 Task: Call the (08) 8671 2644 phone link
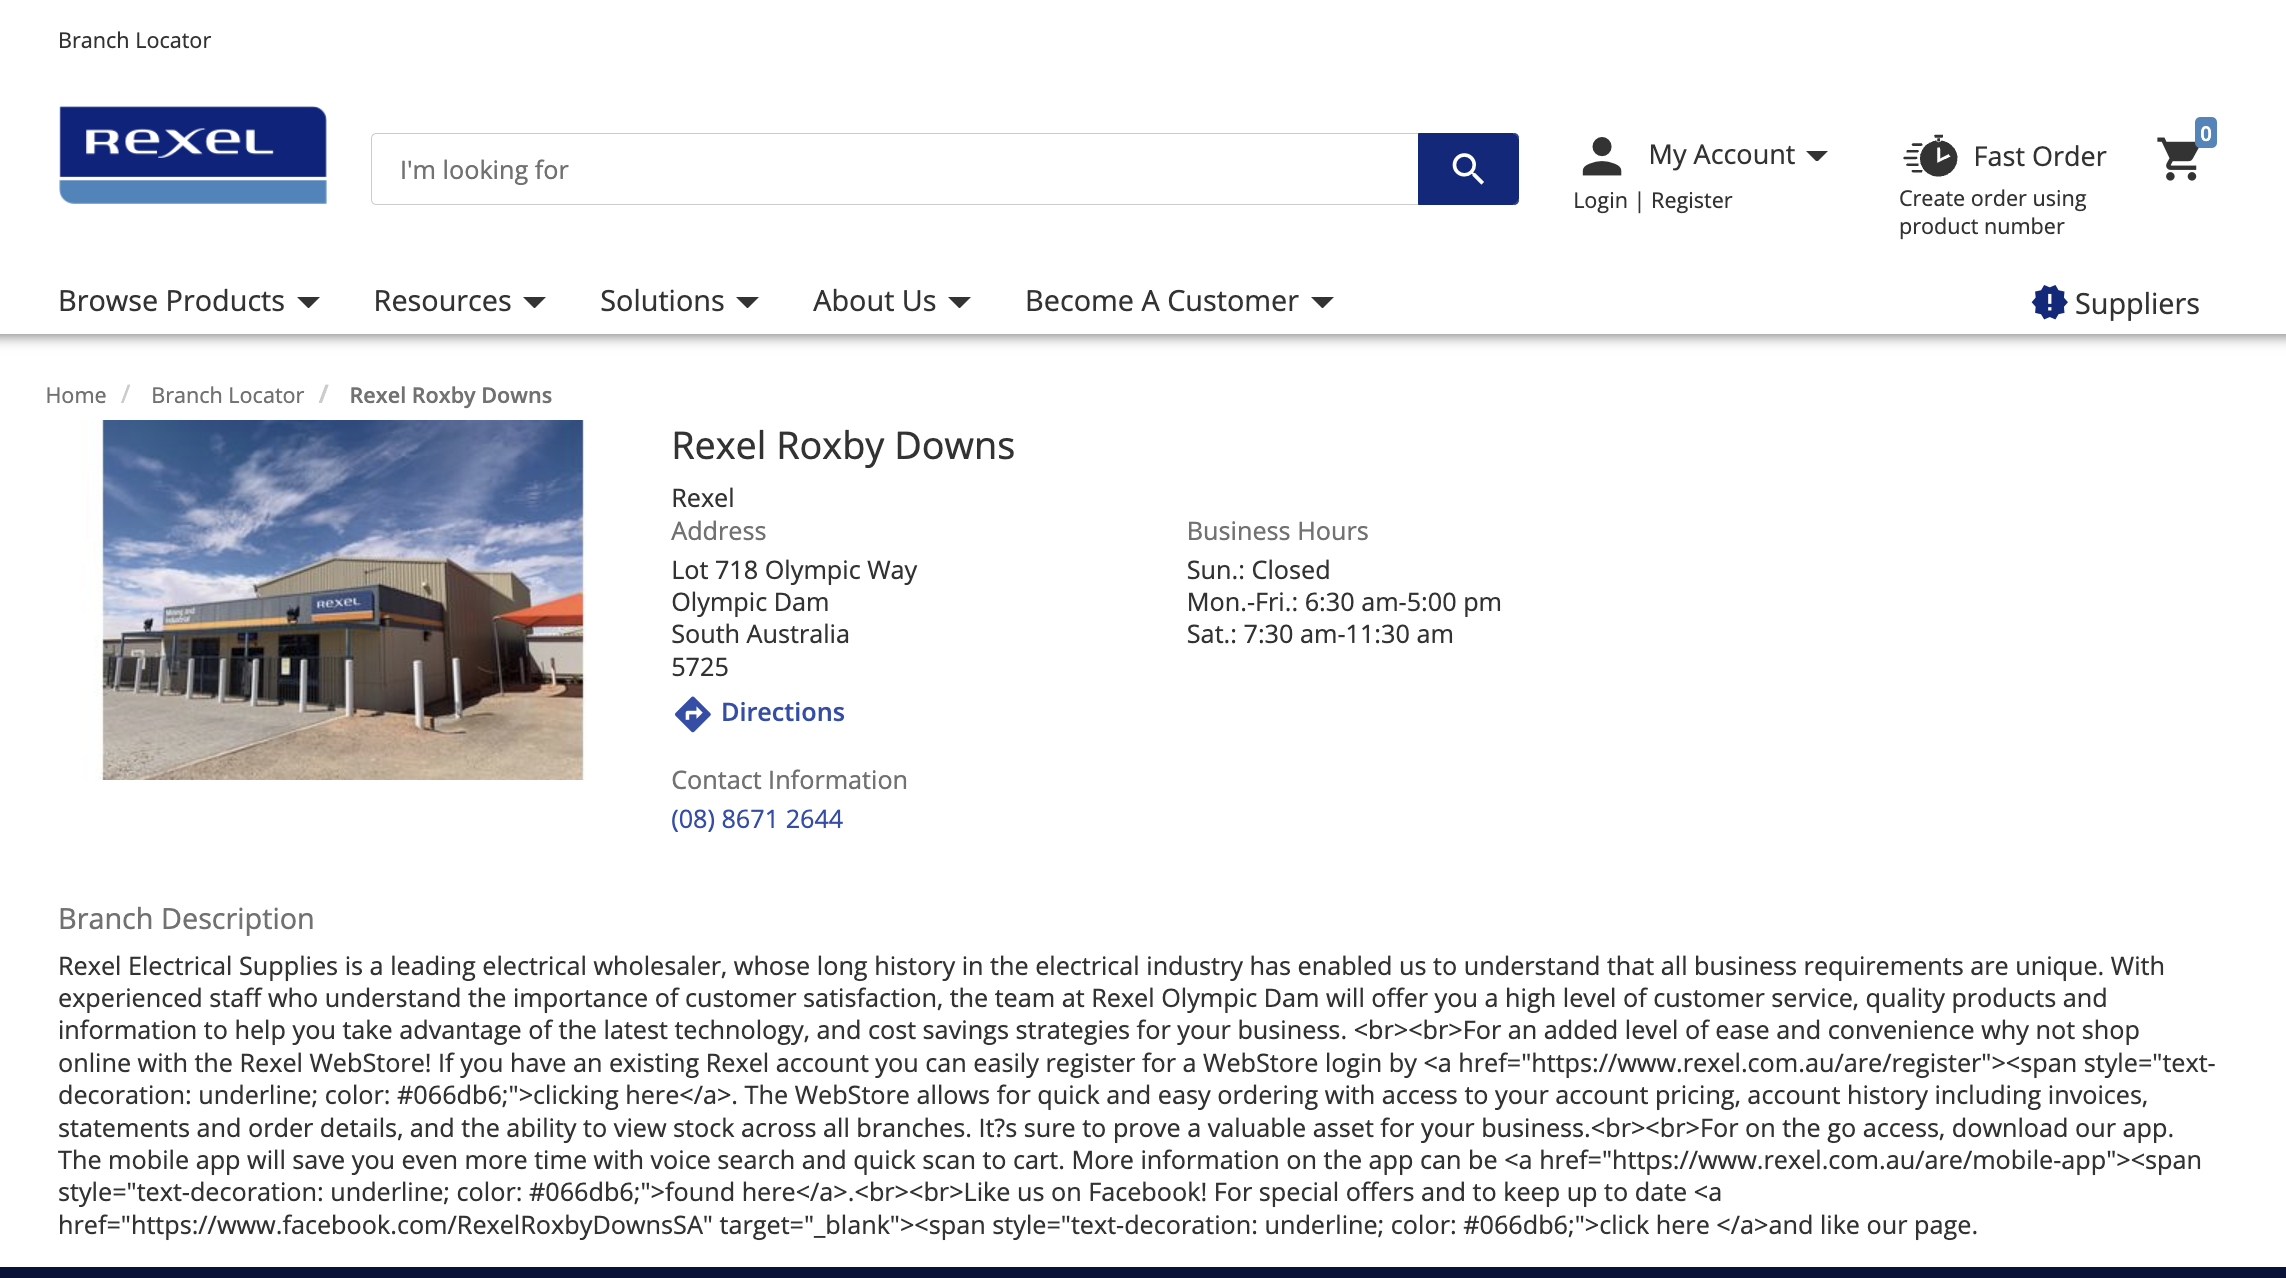757,819
